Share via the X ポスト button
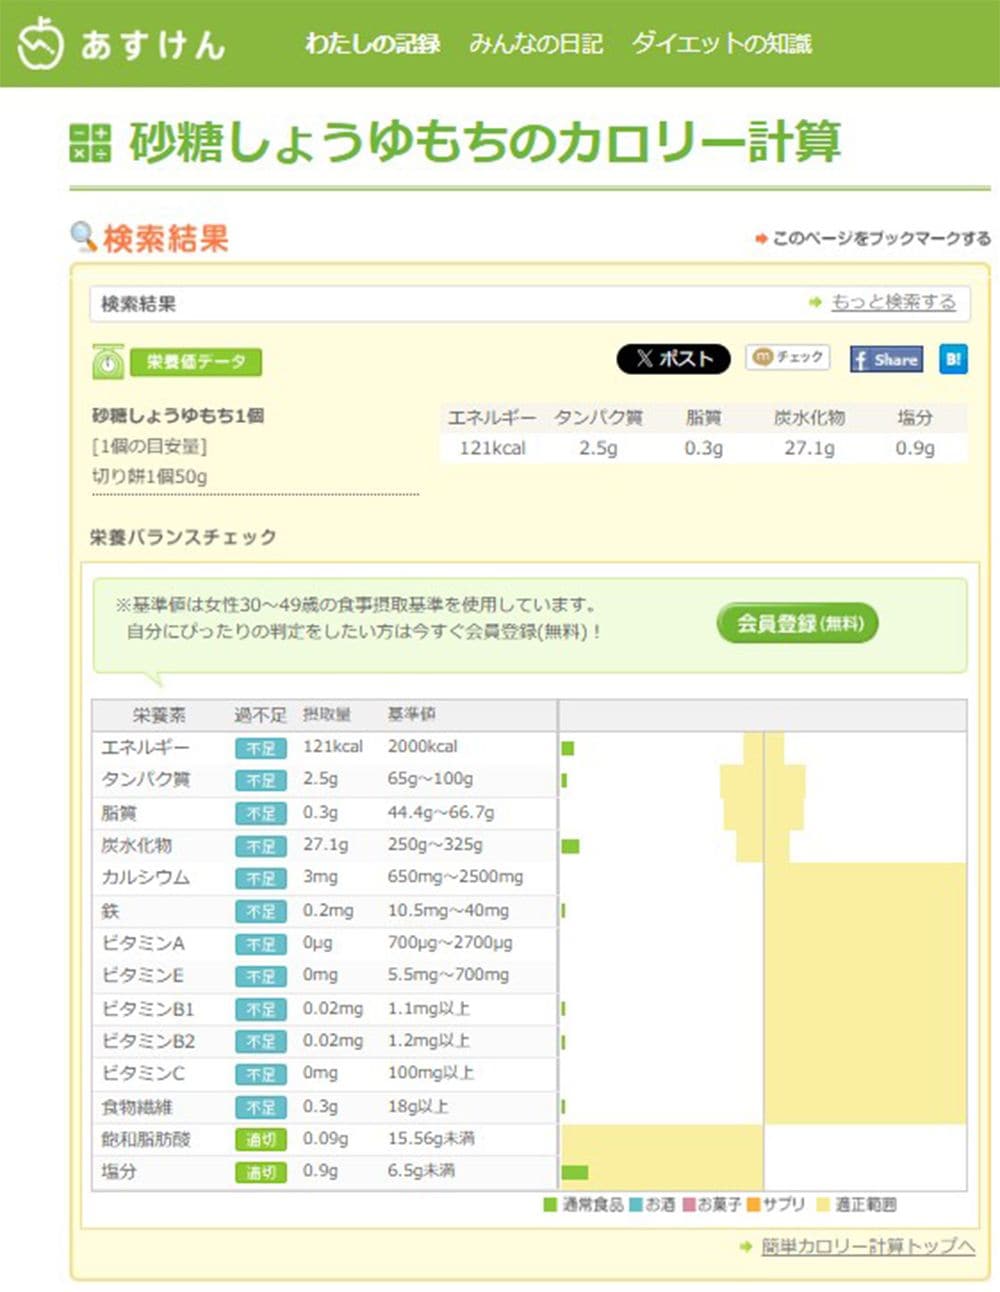The width and height of the screenshot is (1000, 1292). (673, 359)
